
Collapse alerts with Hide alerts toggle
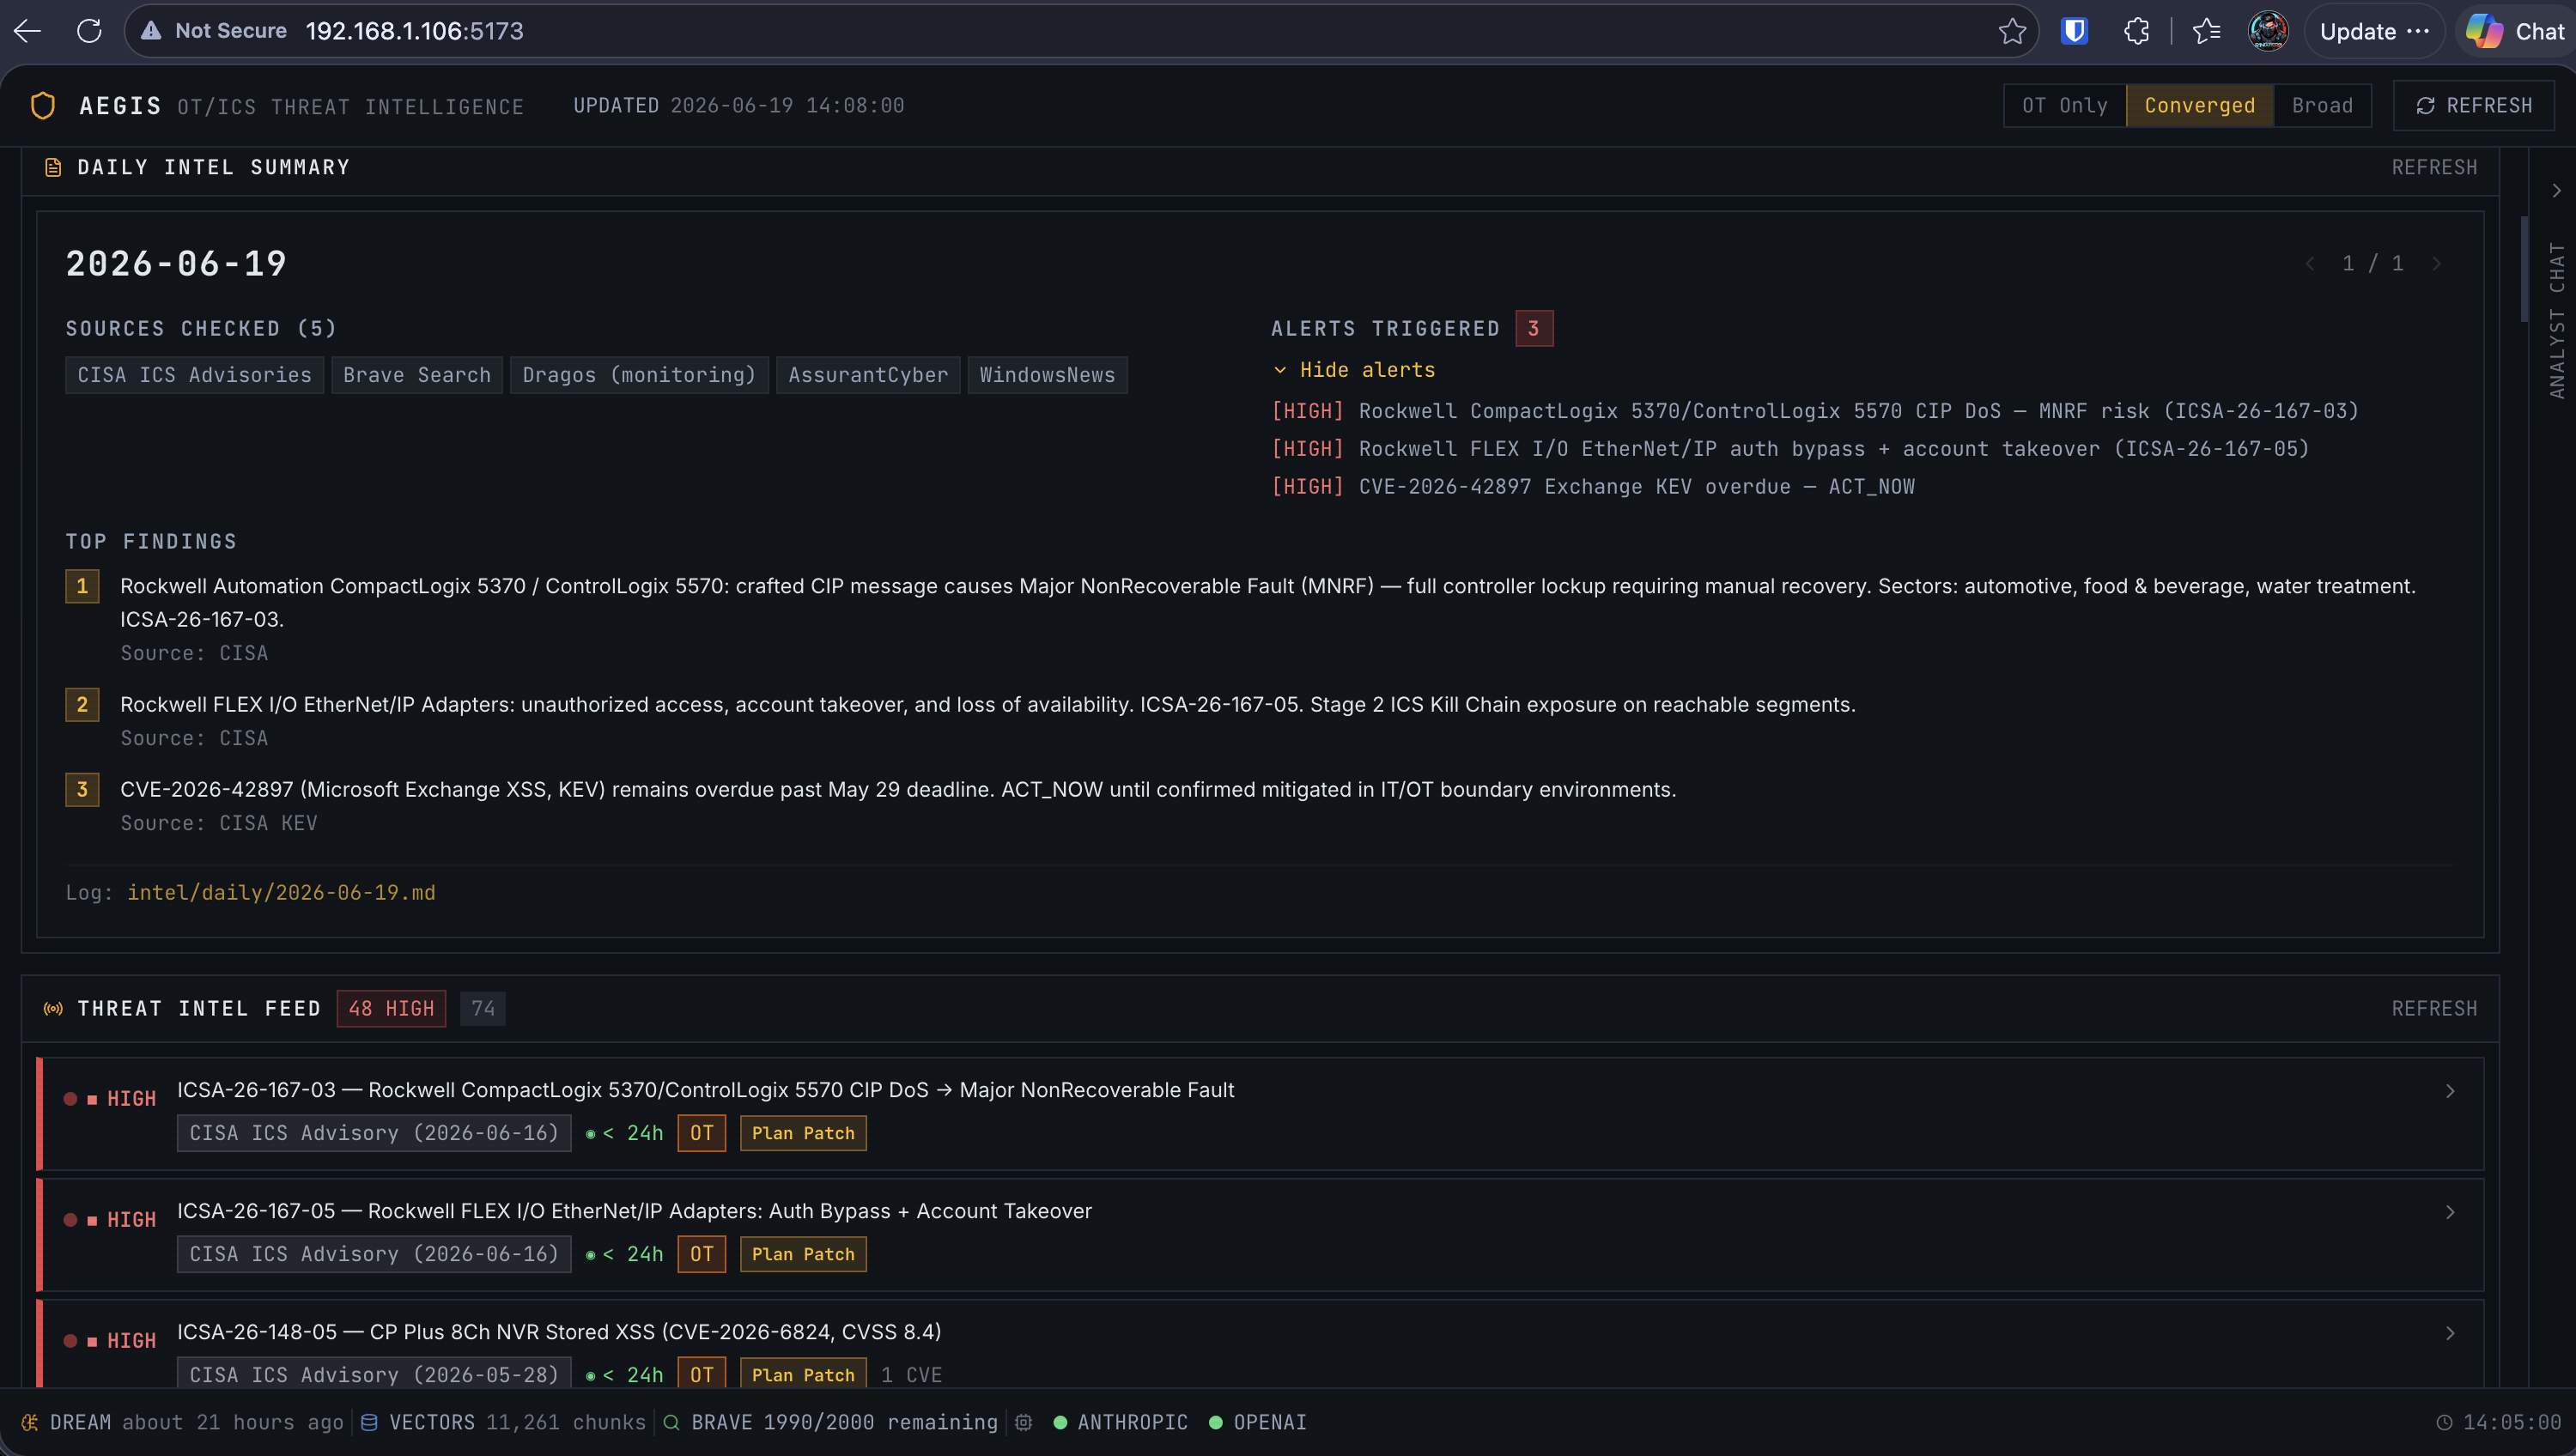(x=1355, y=370)
